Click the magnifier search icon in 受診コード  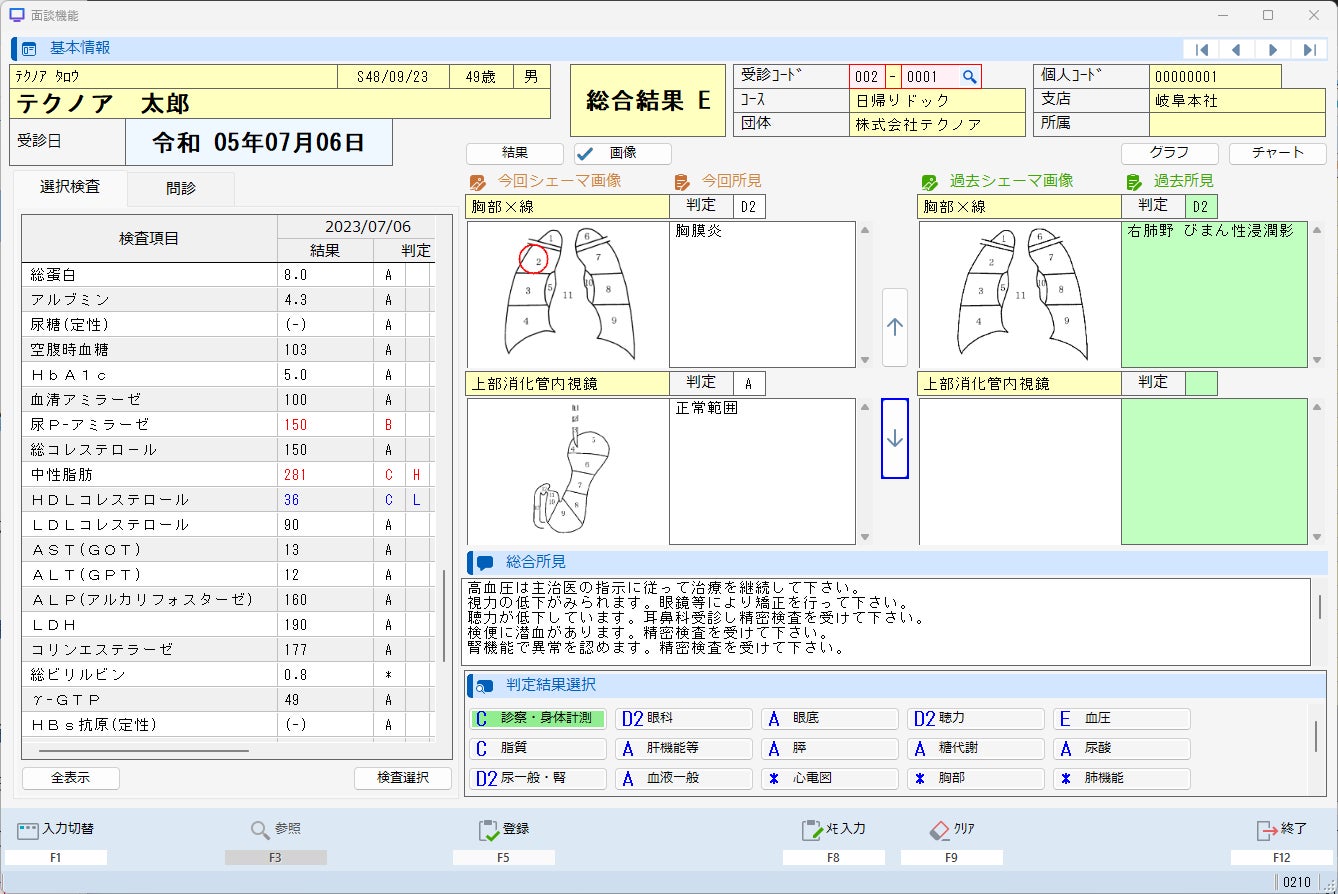point(969,76)
